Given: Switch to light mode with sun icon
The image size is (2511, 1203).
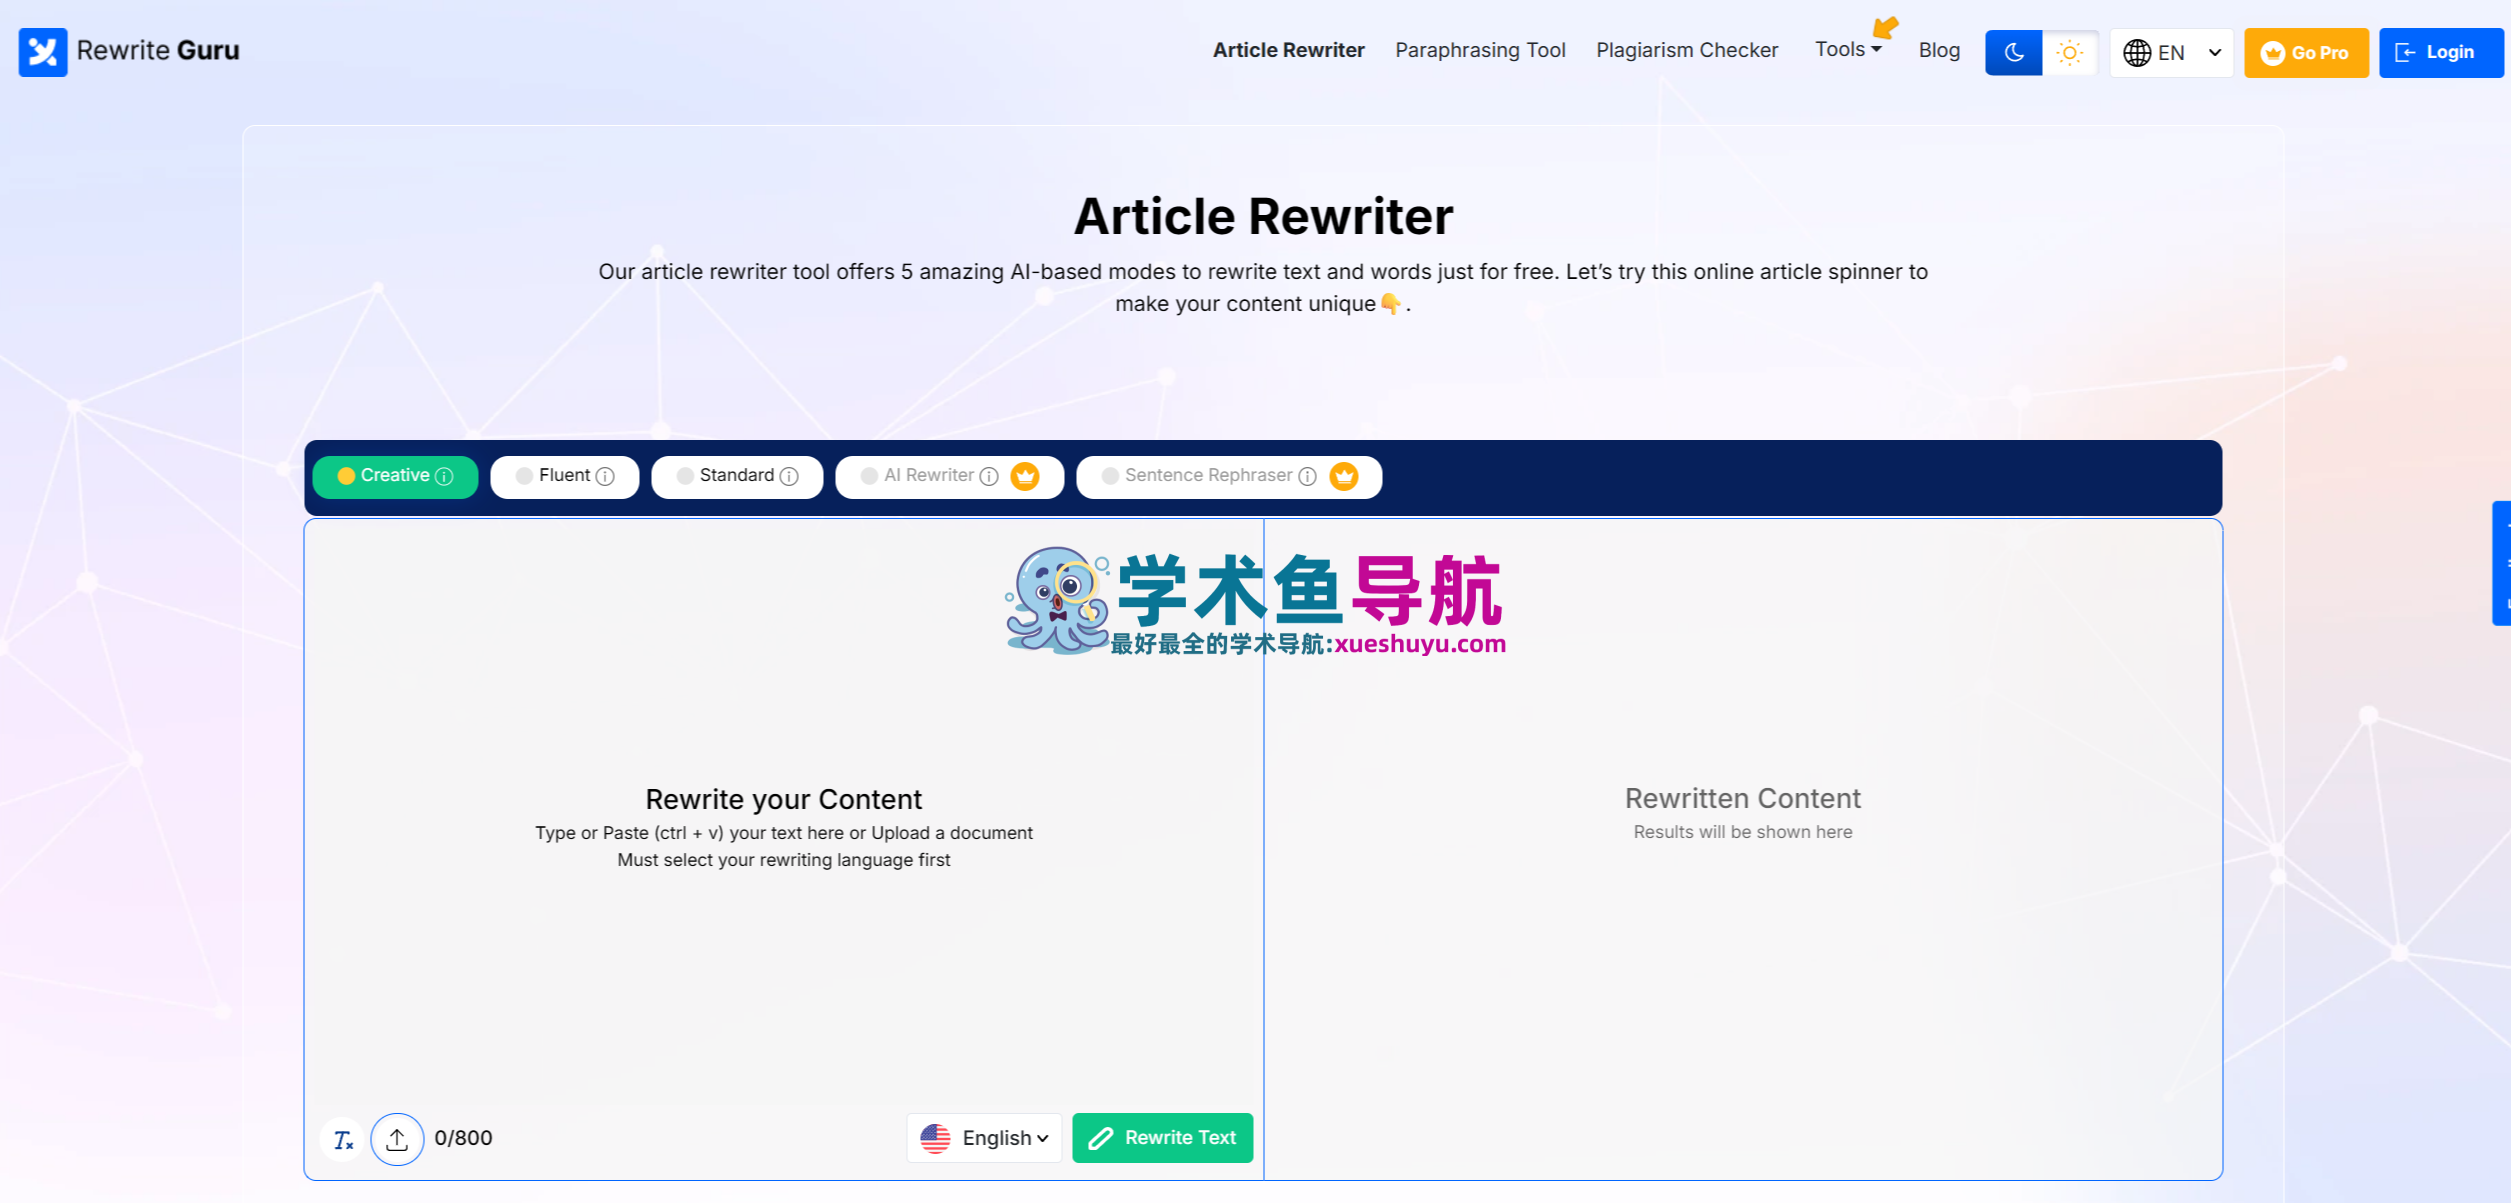Looking at the screenshot, I should pyautogui.click(x=2069, y=52).
